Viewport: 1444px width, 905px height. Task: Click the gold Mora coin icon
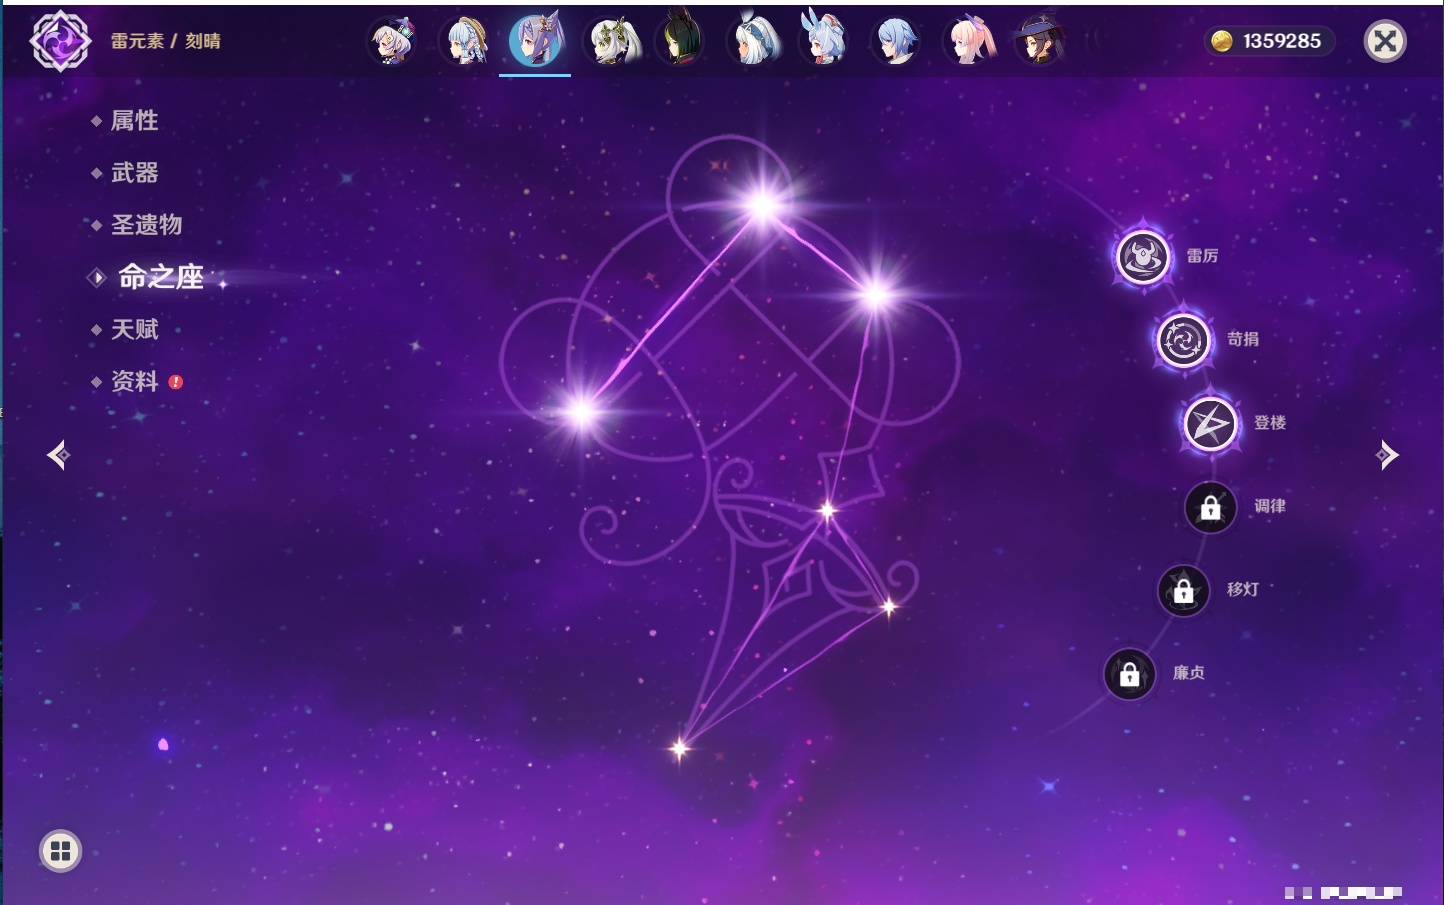coord(1221,41)
